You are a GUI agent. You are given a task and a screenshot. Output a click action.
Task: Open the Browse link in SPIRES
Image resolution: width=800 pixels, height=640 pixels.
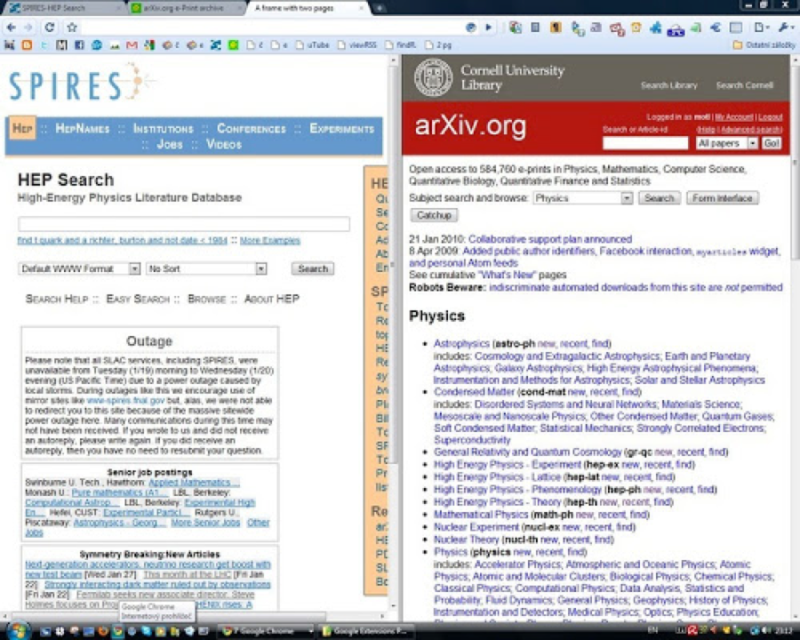[207, 299]
